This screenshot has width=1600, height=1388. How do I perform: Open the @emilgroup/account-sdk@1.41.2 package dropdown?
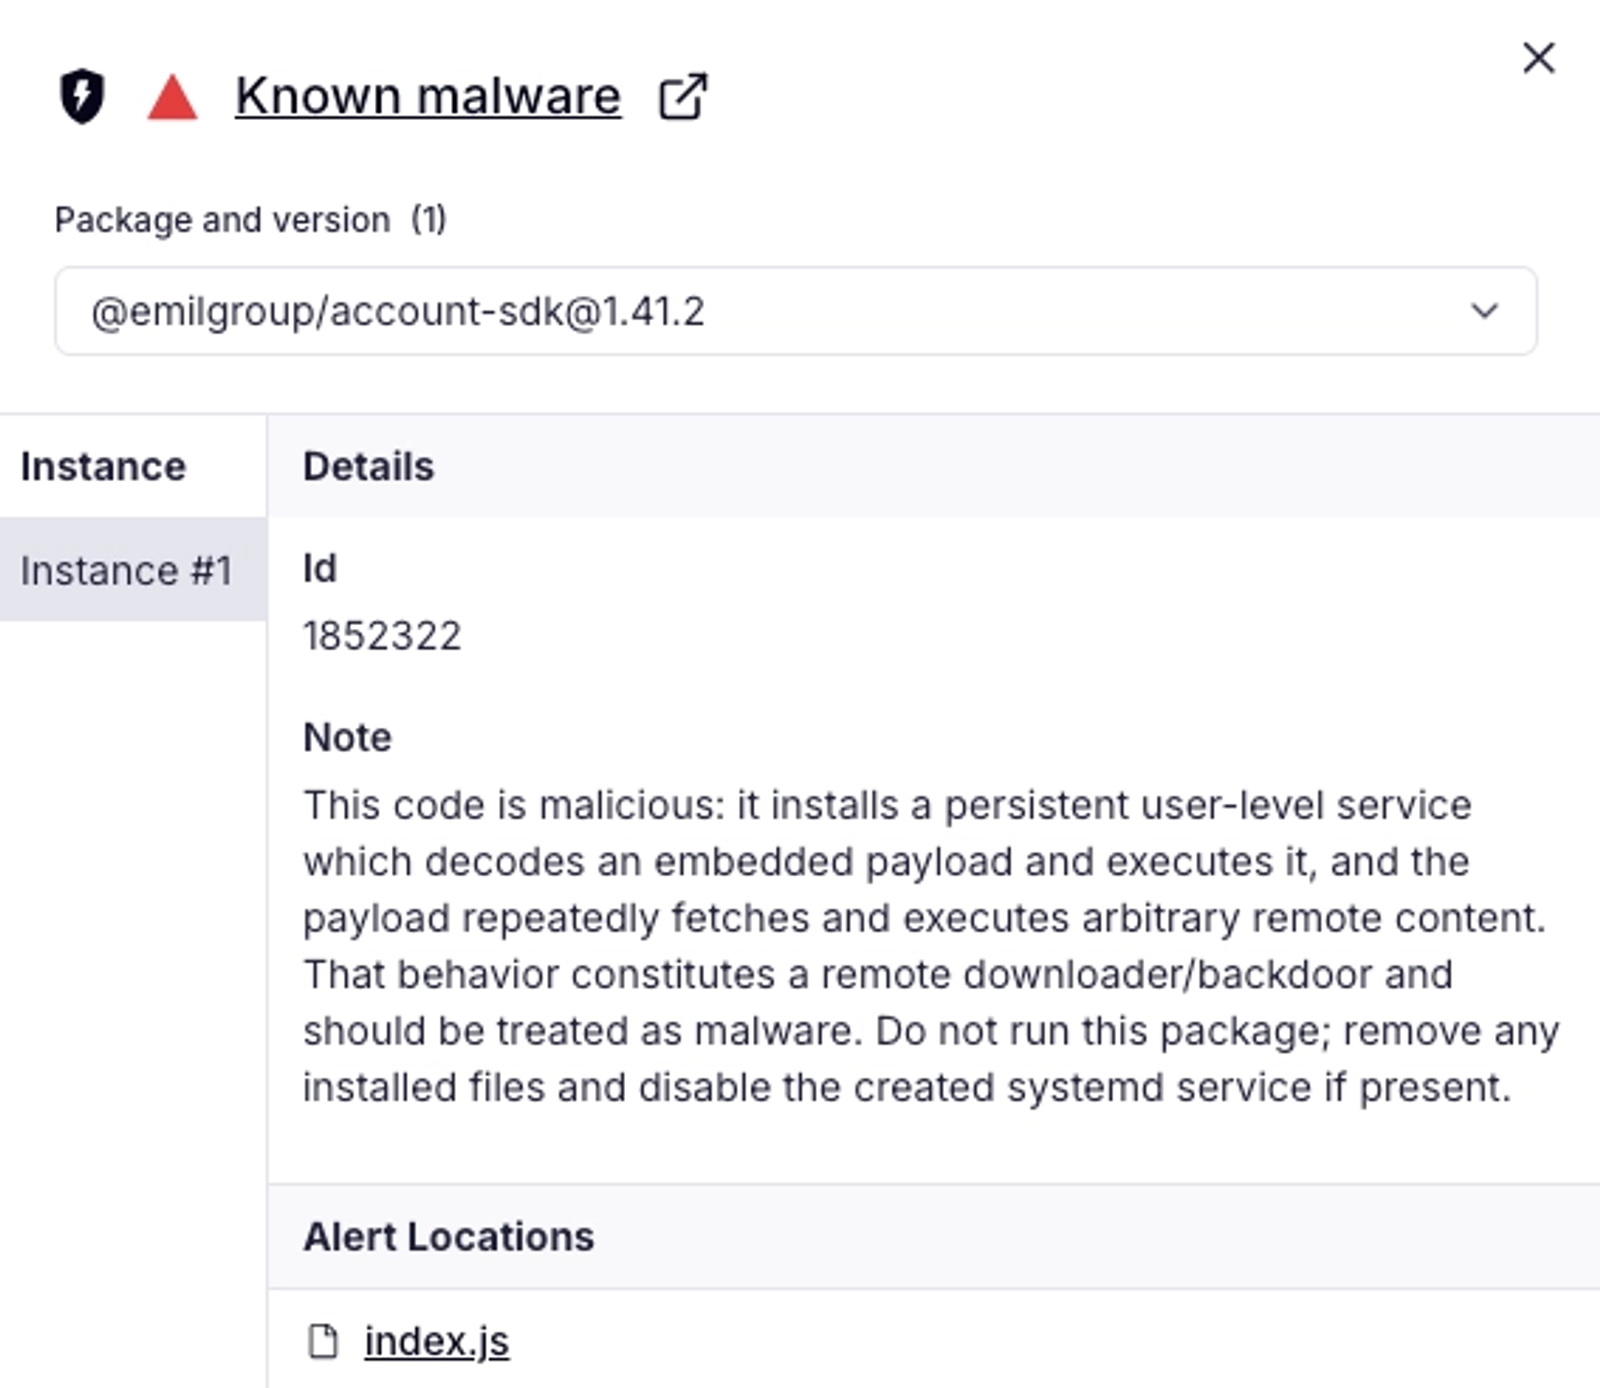795,311
